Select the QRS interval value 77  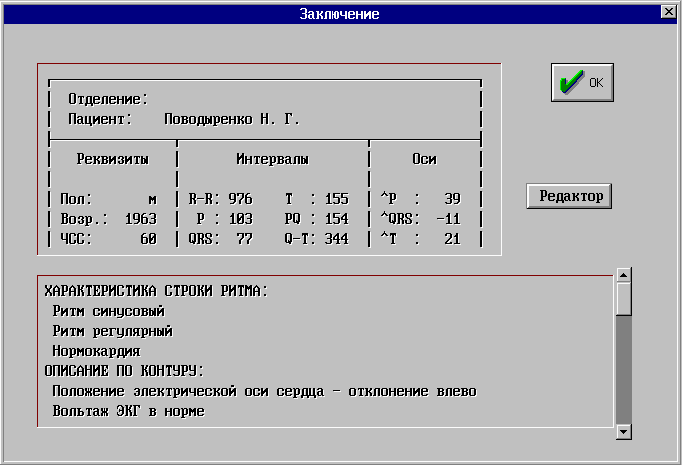pos(244,239)
